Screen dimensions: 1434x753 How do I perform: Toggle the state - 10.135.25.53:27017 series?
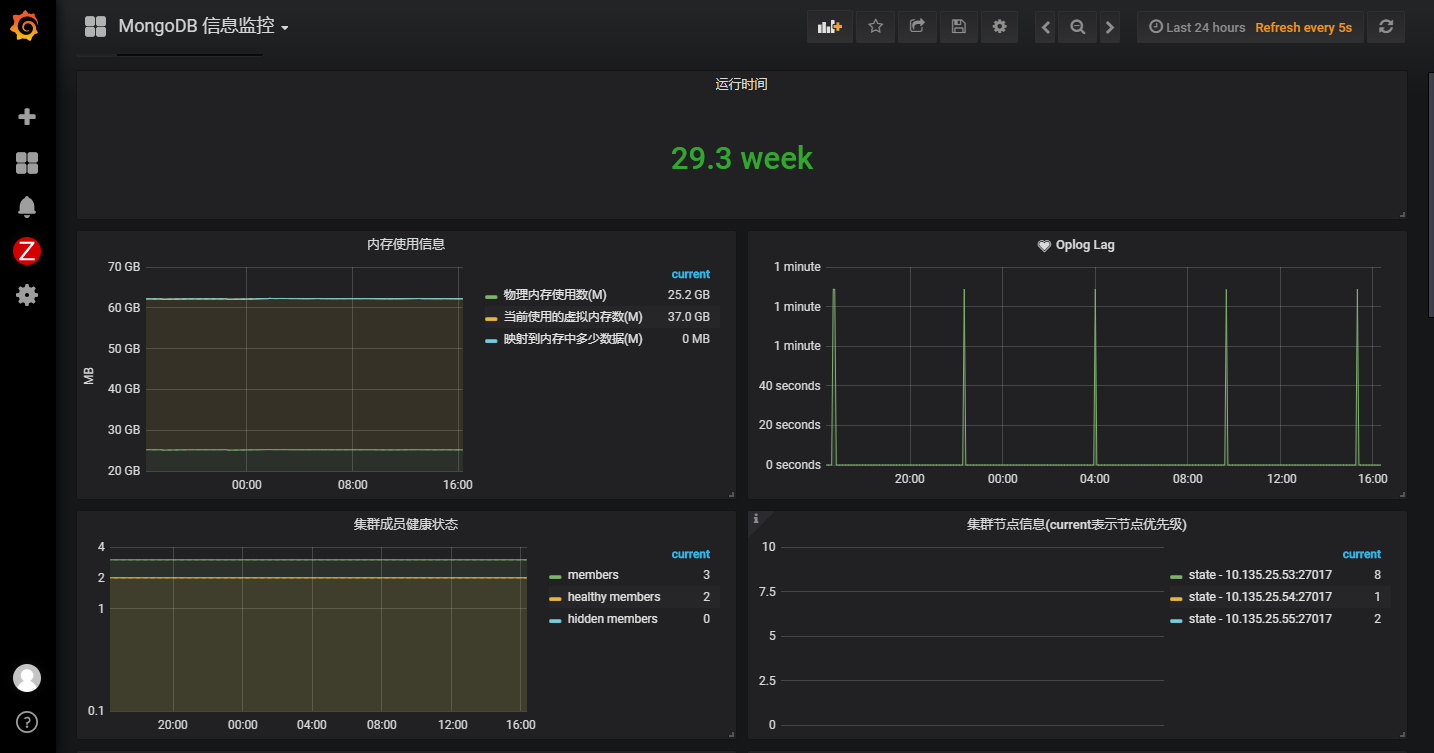click(1260, 575)
